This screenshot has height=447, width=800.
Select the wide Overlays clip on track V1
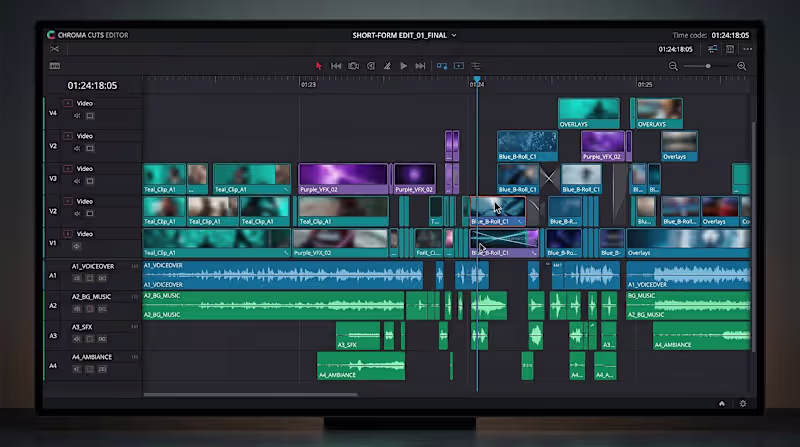click(688, 243)
